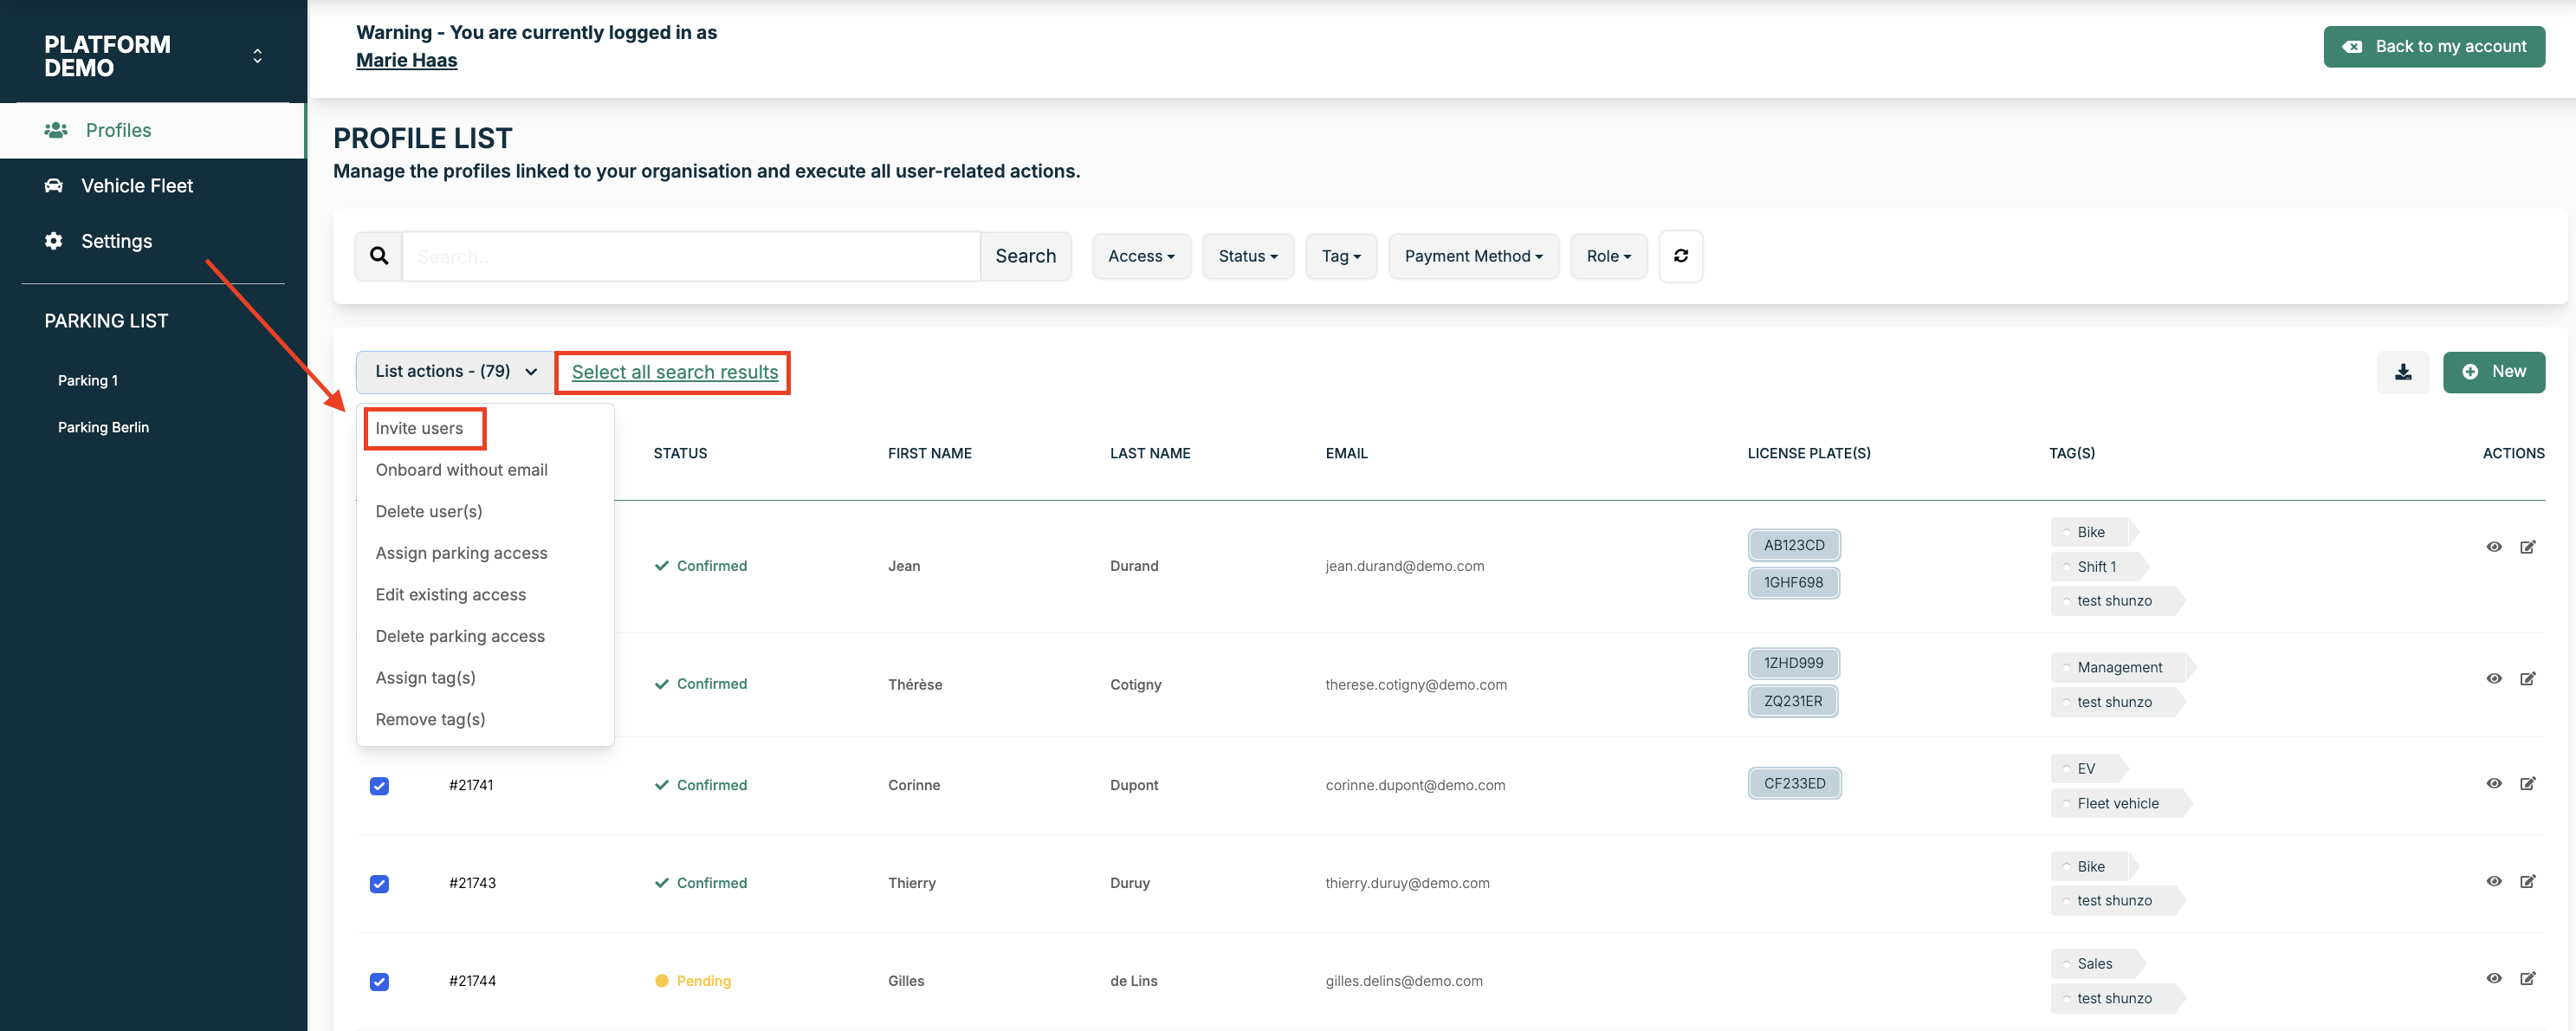Screen dimensions: 2576x1031
Task: Click the magnifying glass search icon
Action: pyautogui.click(x=379, y=256)
